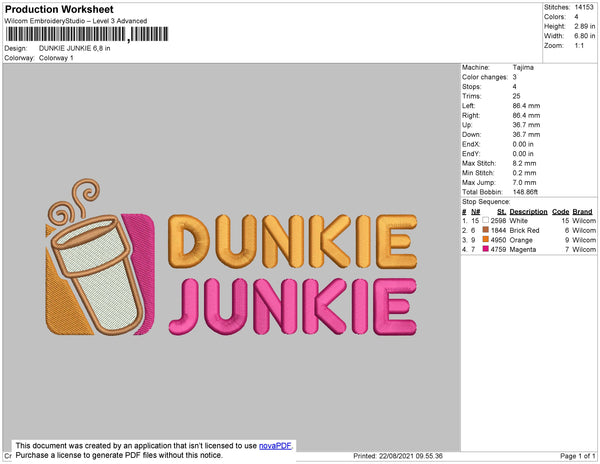Viewport: 600px width, 464px height.
Task: Select the Brick Red thread color swatch
Action: coord(486,230)
